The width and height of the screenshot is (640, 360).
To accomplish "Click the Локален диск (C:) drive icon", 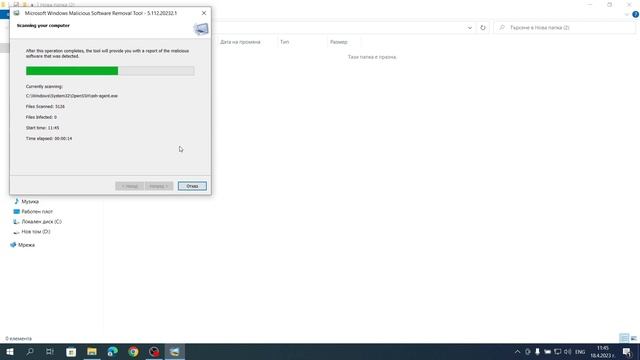I will [x=16, y=222].
